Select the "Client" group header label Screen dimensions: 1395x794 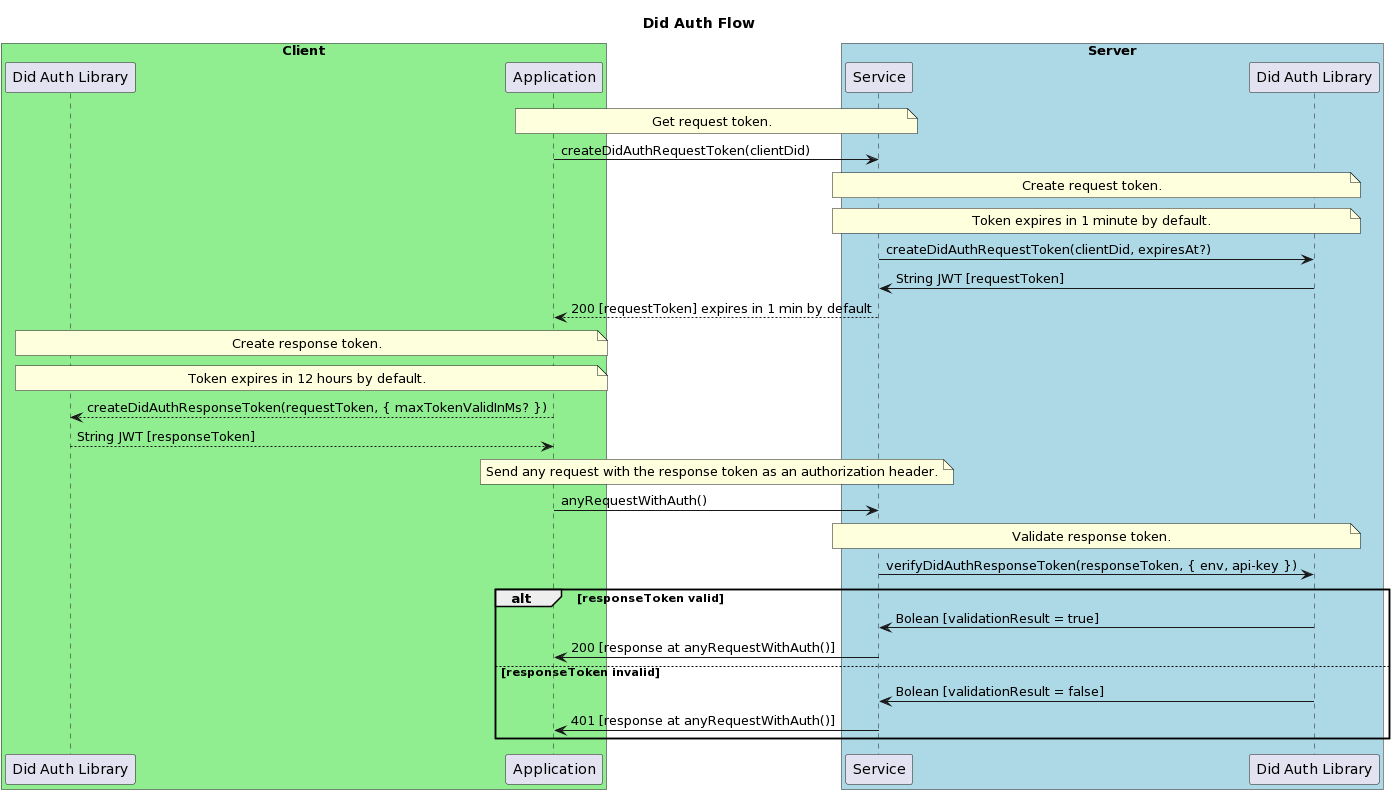pos(303,51)
